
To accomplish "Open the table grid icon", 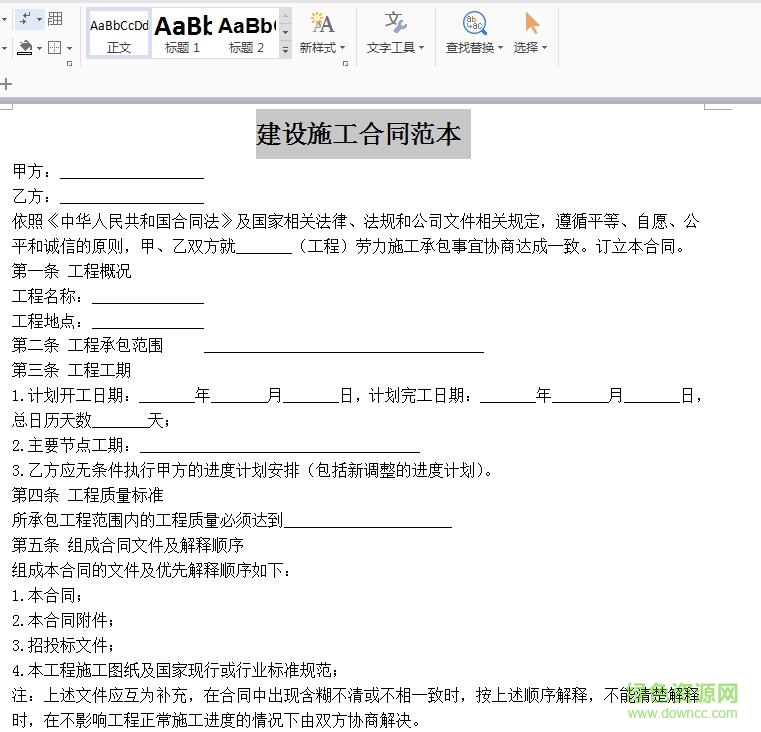I will (55, 18).
